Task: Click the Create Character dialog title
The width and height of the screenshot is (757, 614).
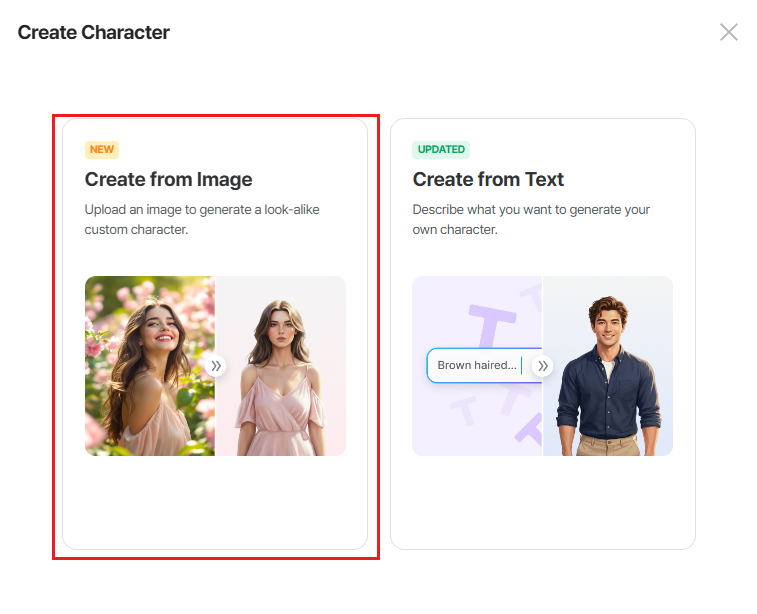Action: click(x=94, y=32)
